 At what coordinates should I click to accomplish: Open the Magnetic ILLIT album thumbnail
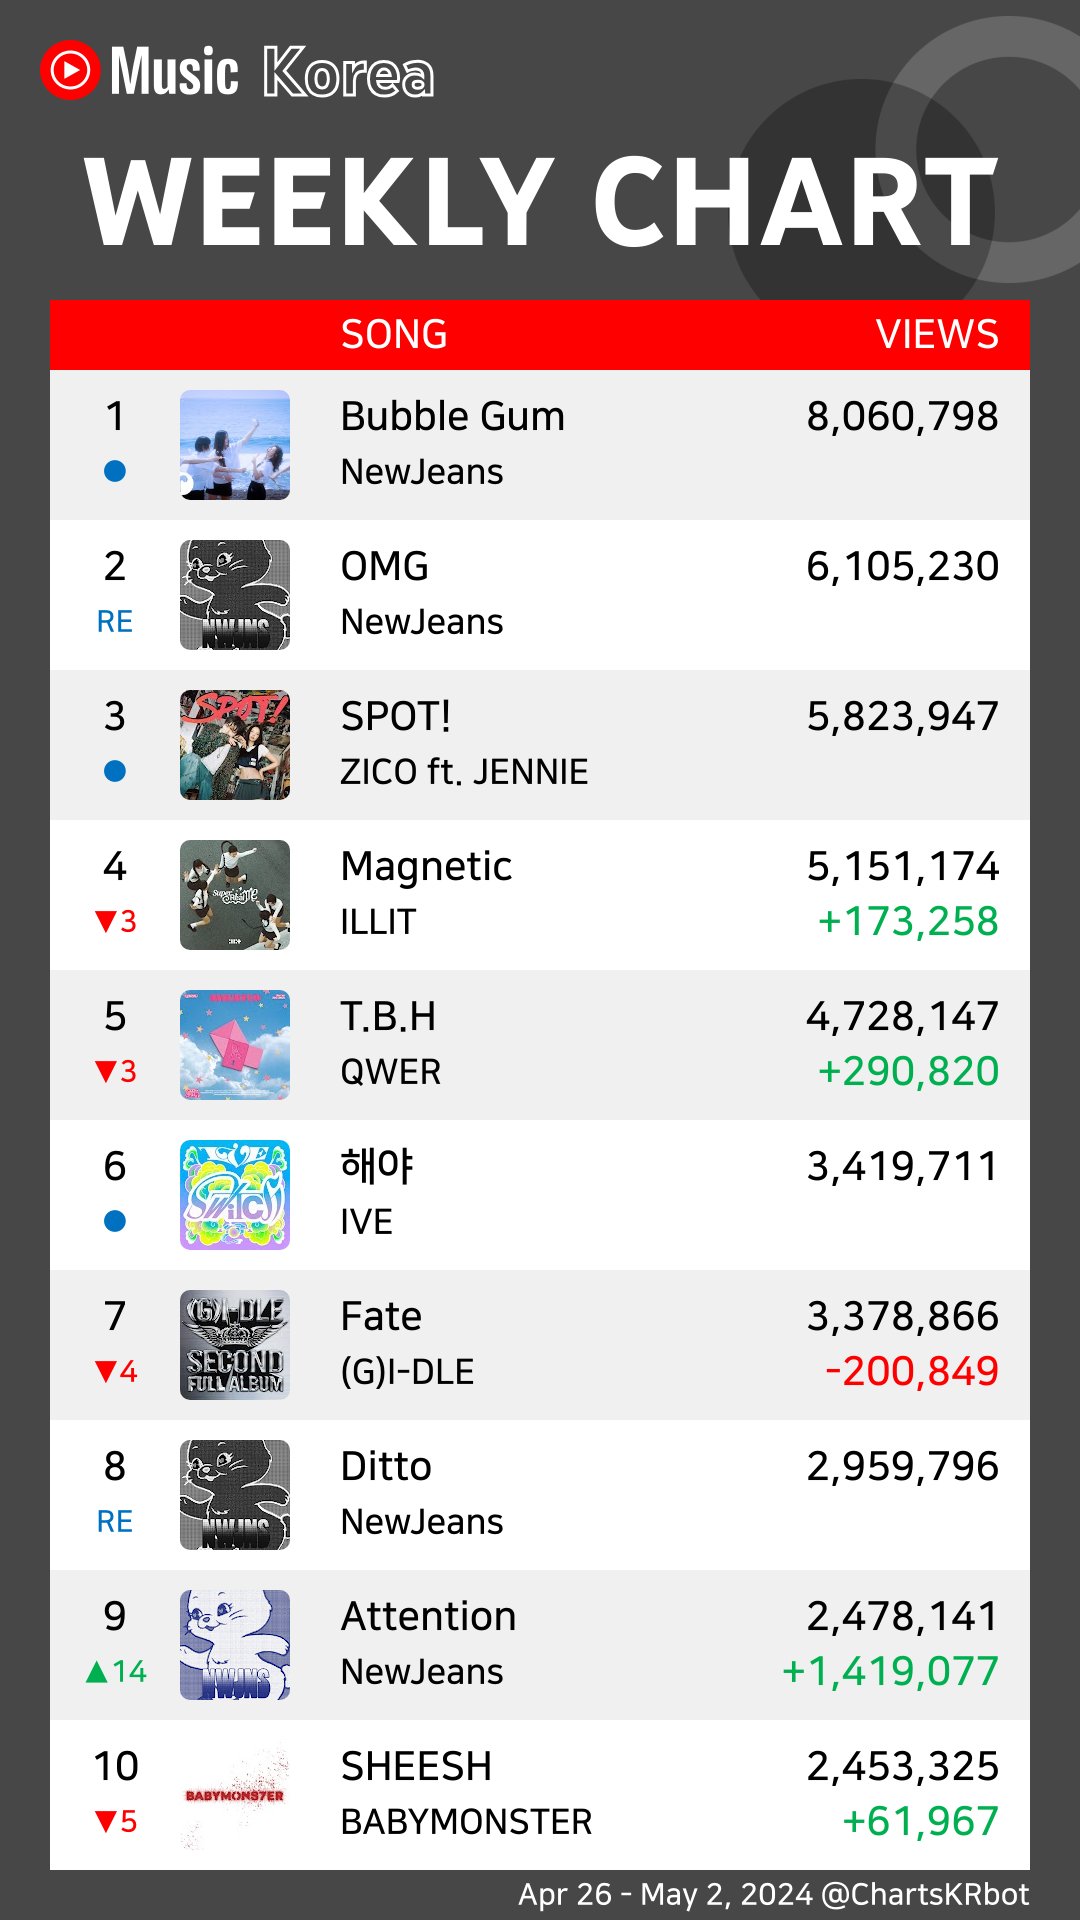click(235, 895)
